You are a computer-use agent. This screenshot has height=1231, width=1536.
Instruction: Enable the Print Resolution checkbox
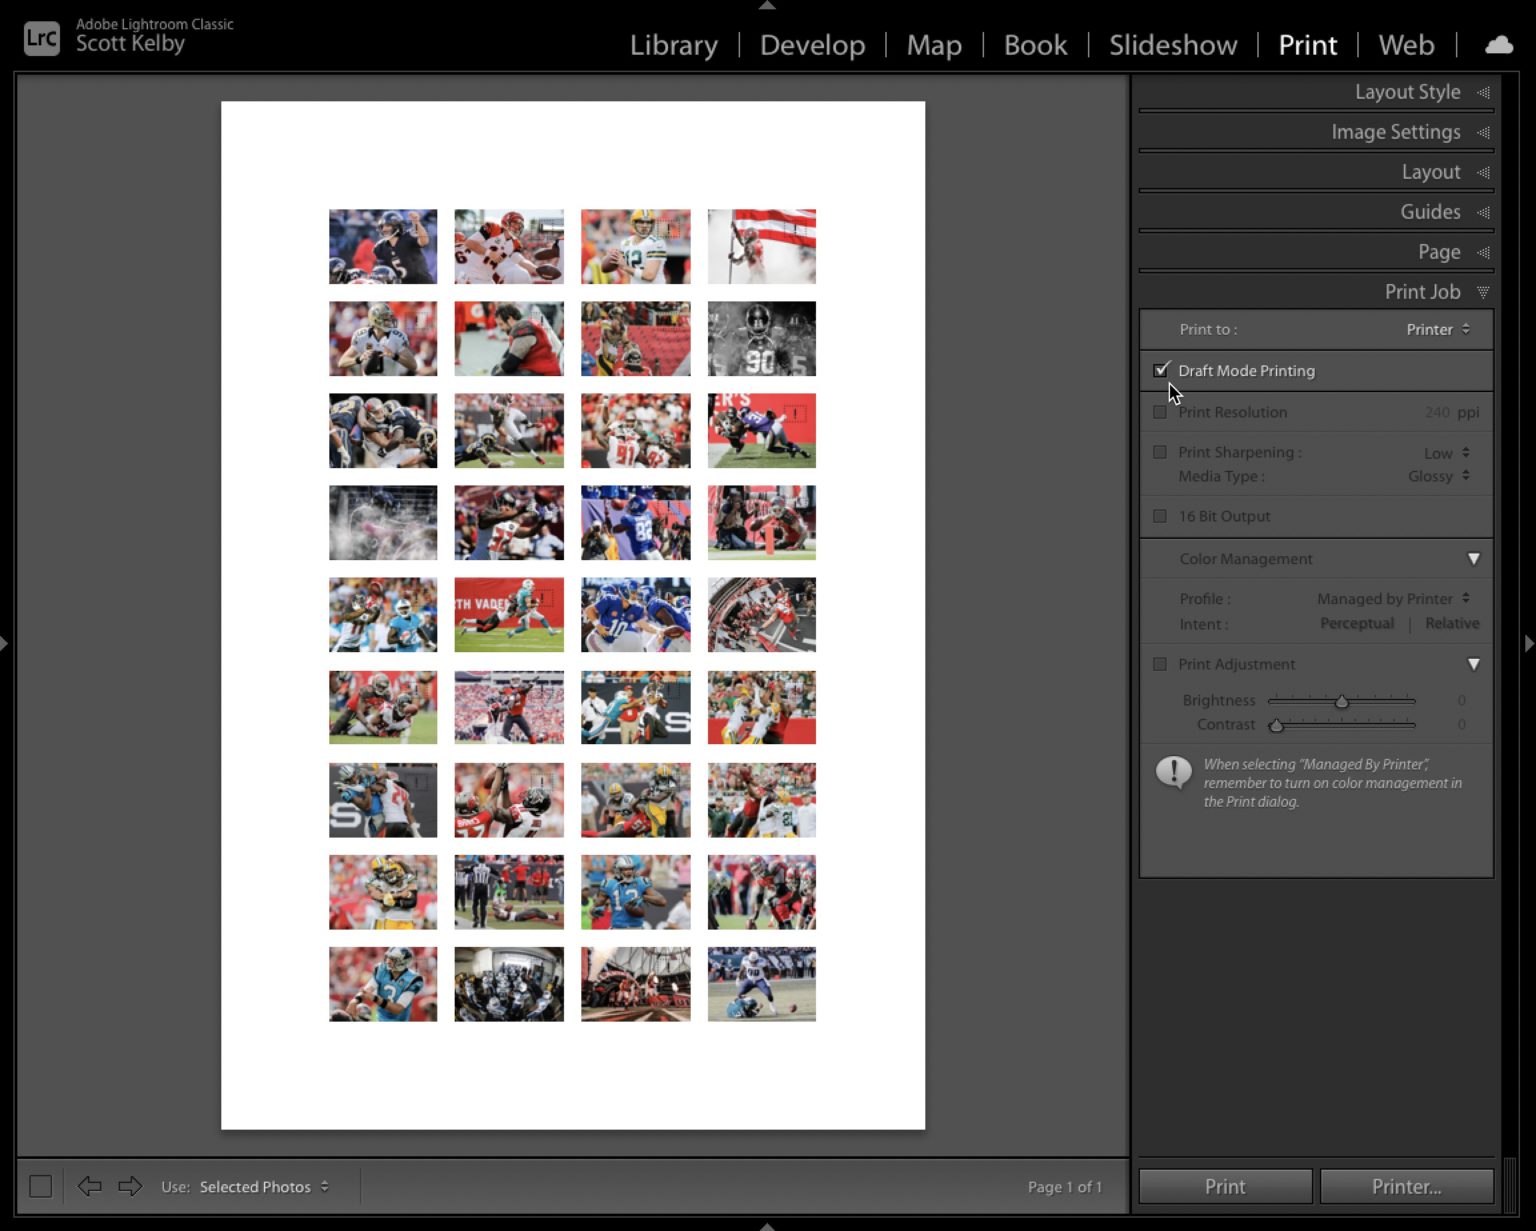(x=1160, y=411)
